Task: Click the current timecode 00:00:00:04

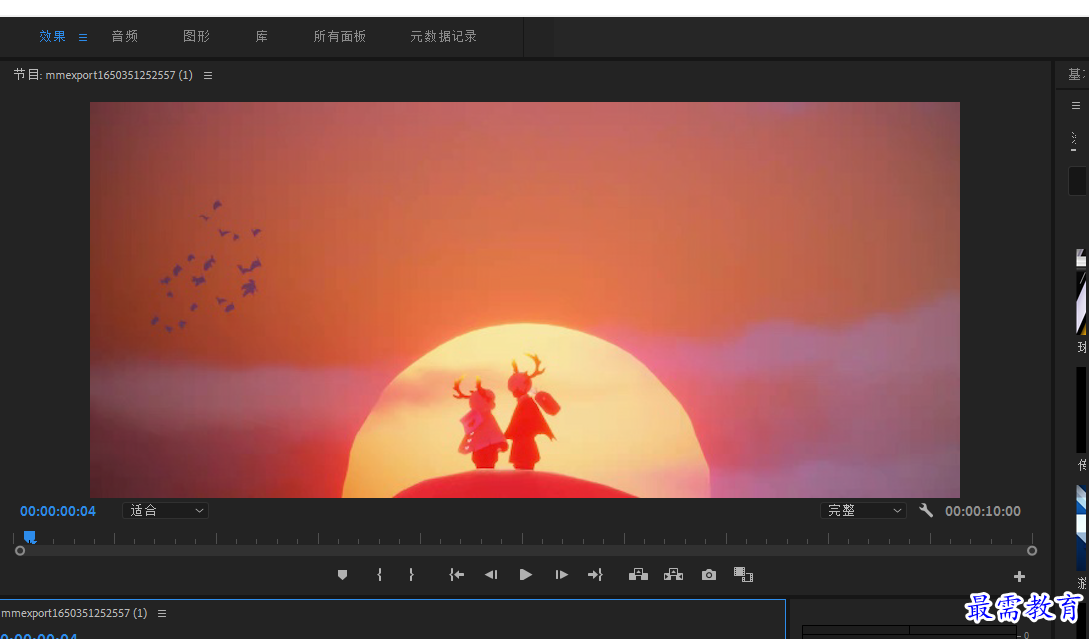Action: pyautogui.click(x=58, y=511)
